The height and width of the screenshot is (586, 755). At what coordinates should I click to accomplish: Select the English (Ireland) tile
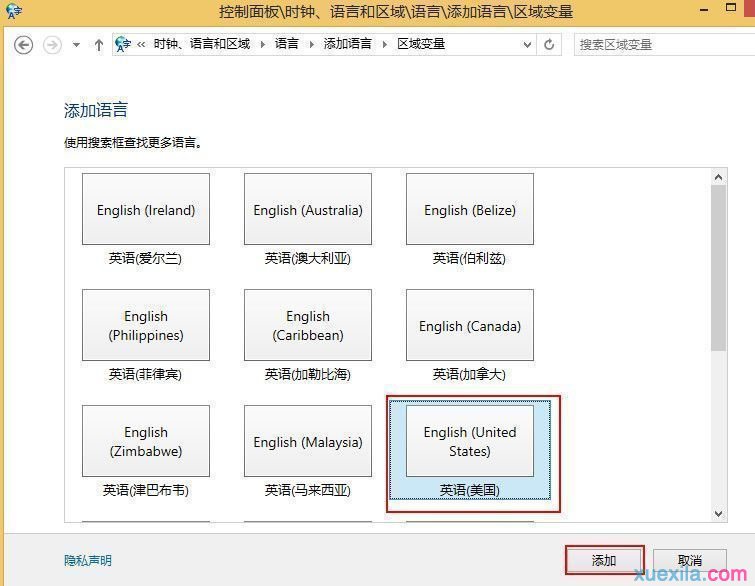(146, 209)
